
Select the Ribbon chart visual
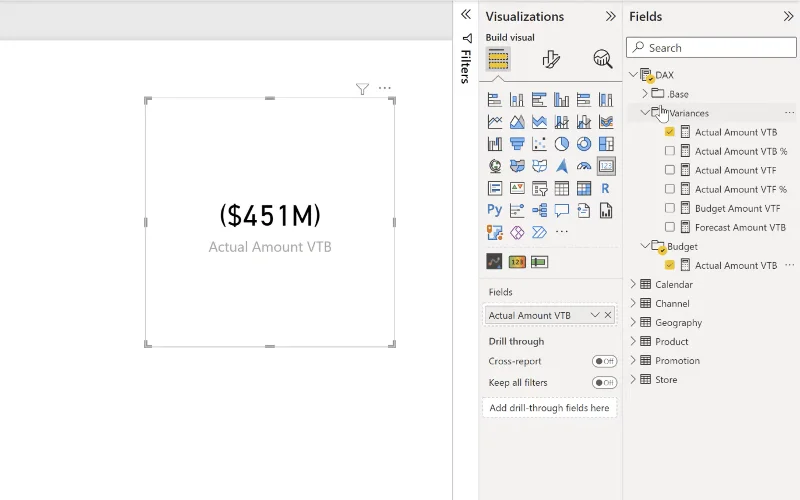click(x=606, y=122)
